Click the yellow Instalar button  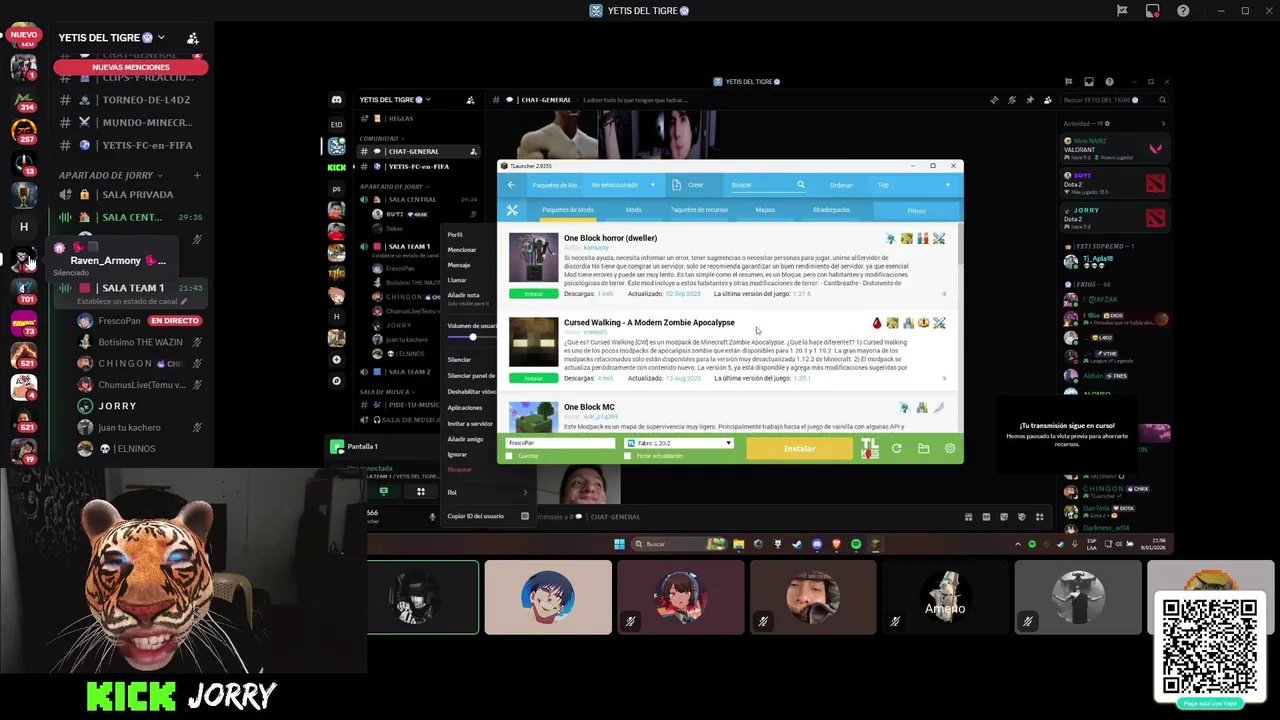point(799,449)
